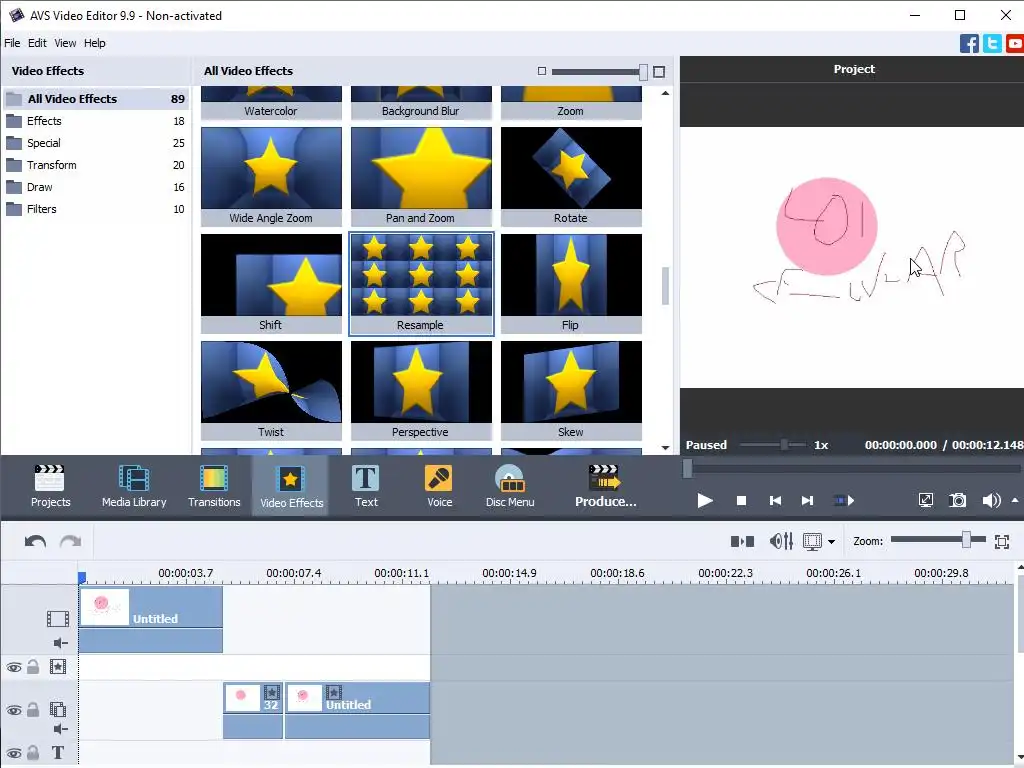
Task: Select the Skew effect thumbnail
Action: pyautogui.click(x=571, y=391)
